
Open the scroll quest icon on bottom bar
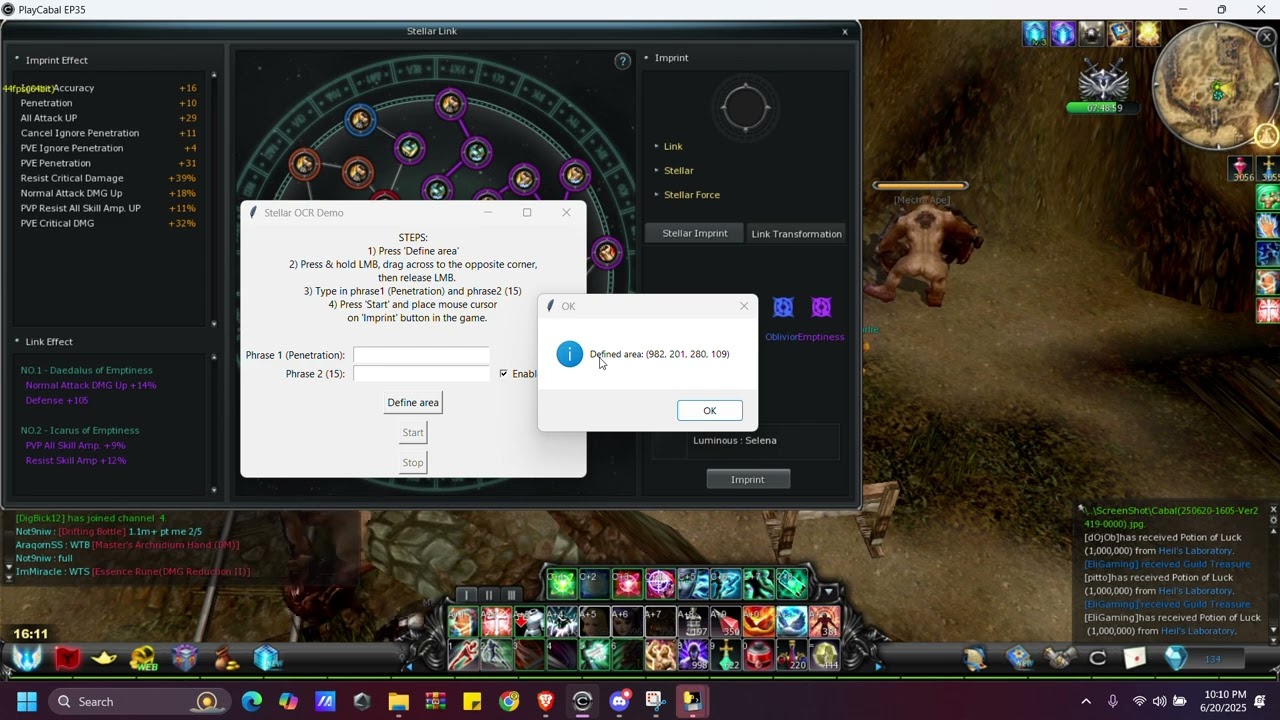click(977, 658)
